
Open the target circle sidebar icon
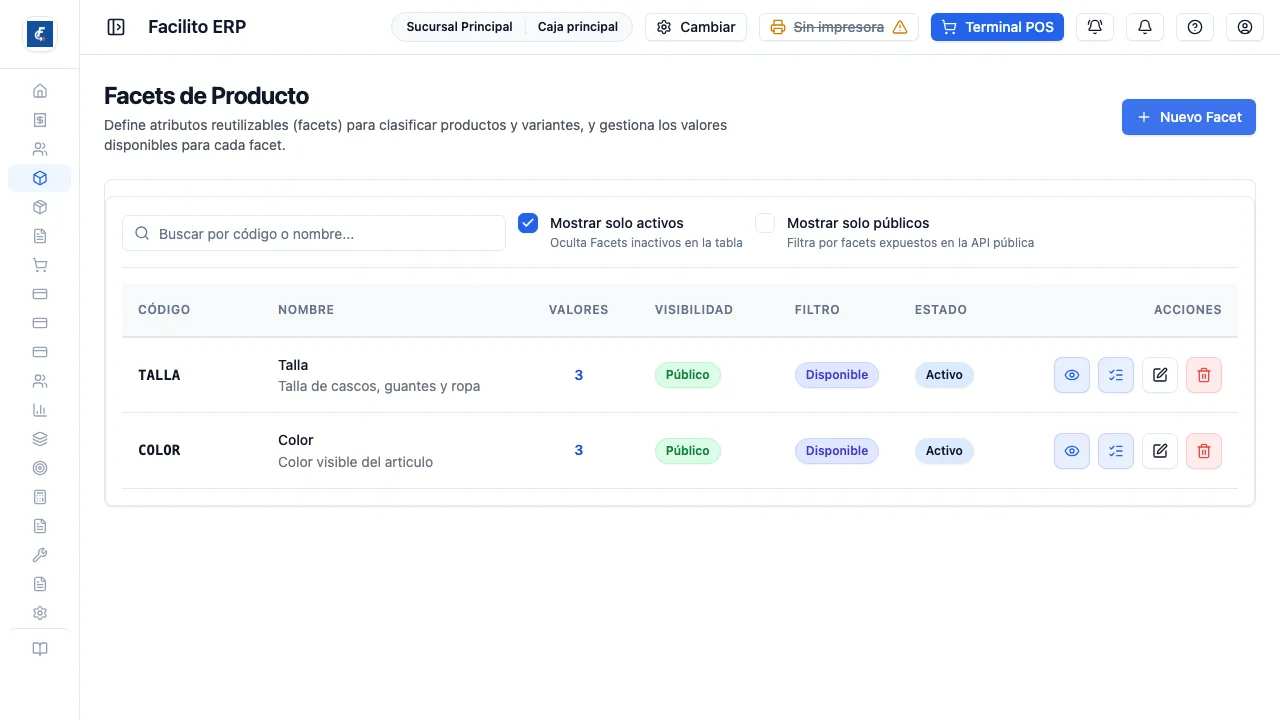(x=40, y=468)
